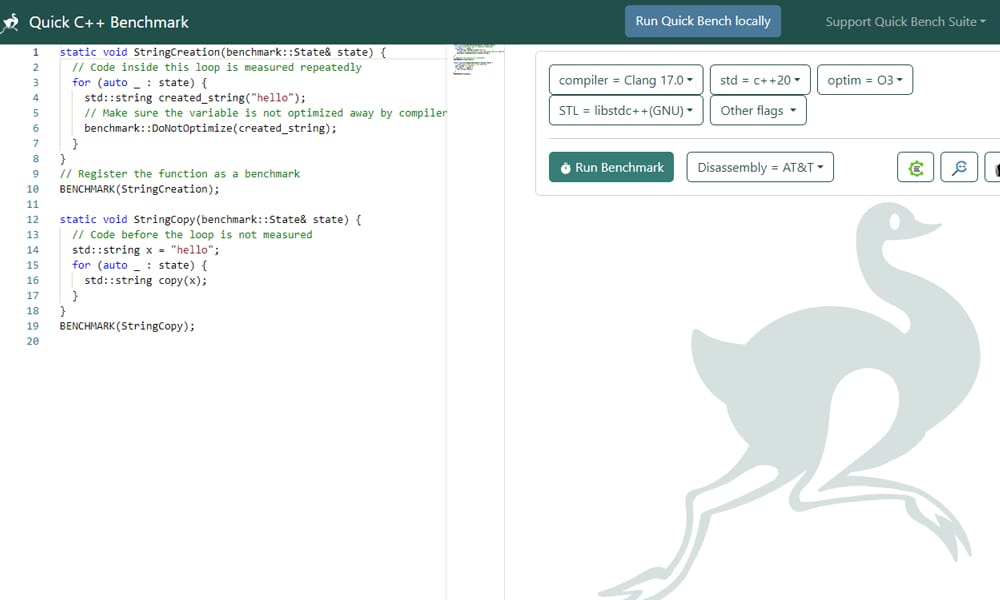Image resolution: width=1000 pixels, height=600 pixels.
Task: Change the optim = O3 setting
Action: (x=864, y=80)
